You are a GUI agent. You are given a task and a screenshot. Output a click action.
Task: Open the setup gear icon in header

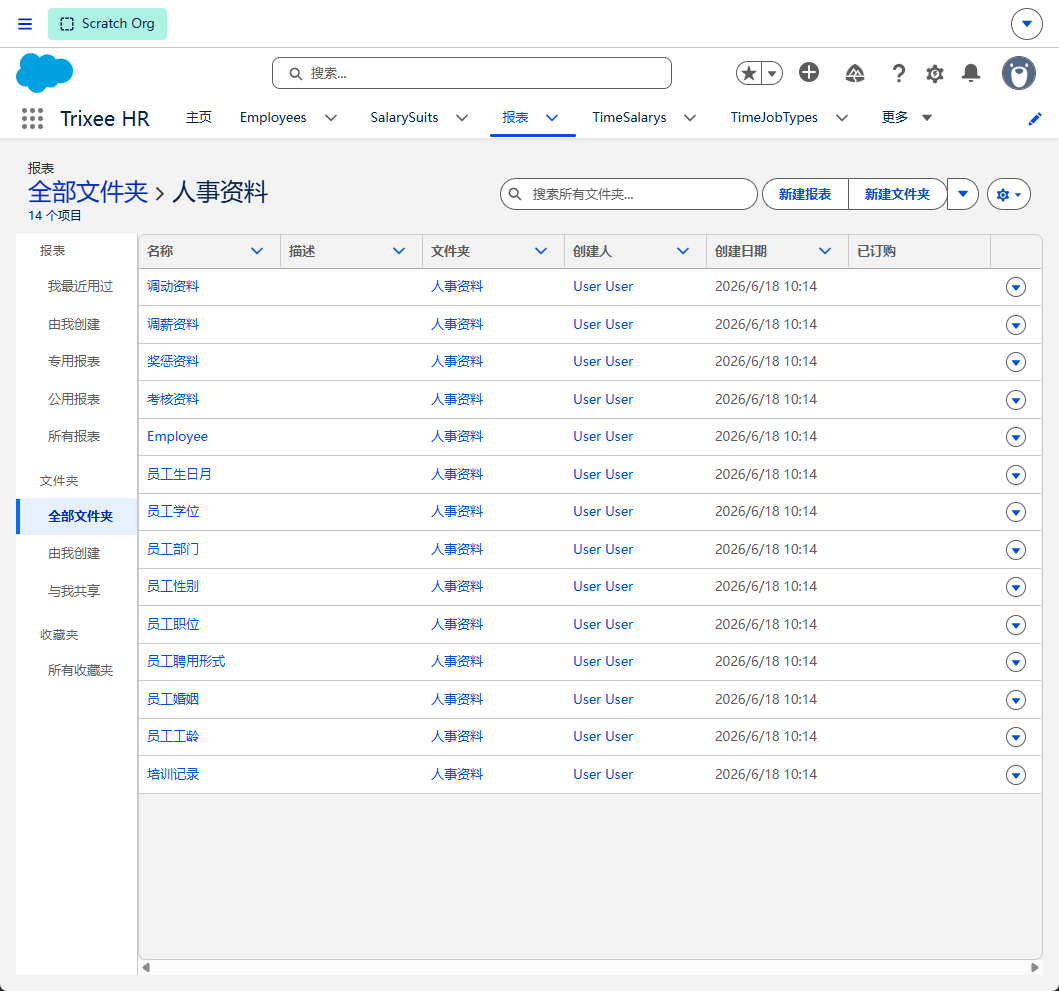point(935,73)
